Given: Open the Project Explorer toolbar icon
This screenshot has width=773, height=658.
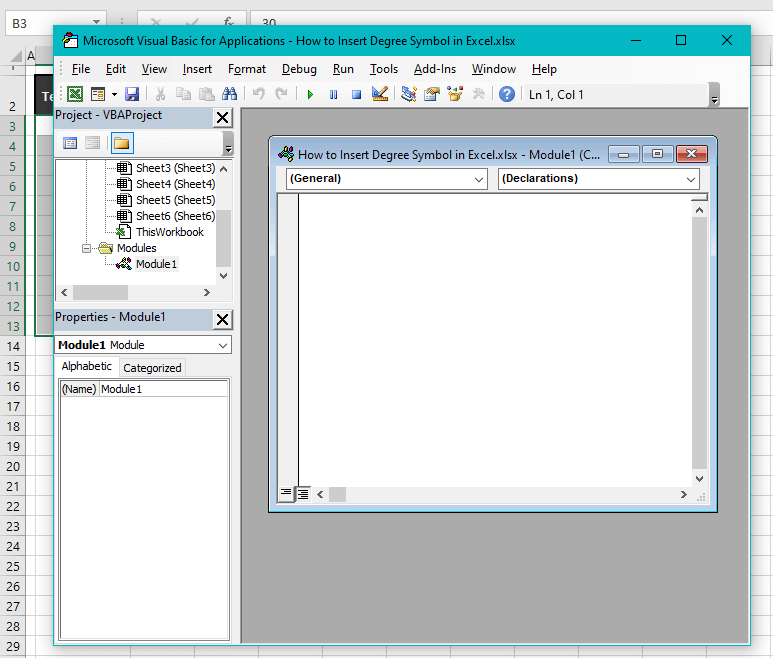Looking at the screenshot, I should (409, 94).
